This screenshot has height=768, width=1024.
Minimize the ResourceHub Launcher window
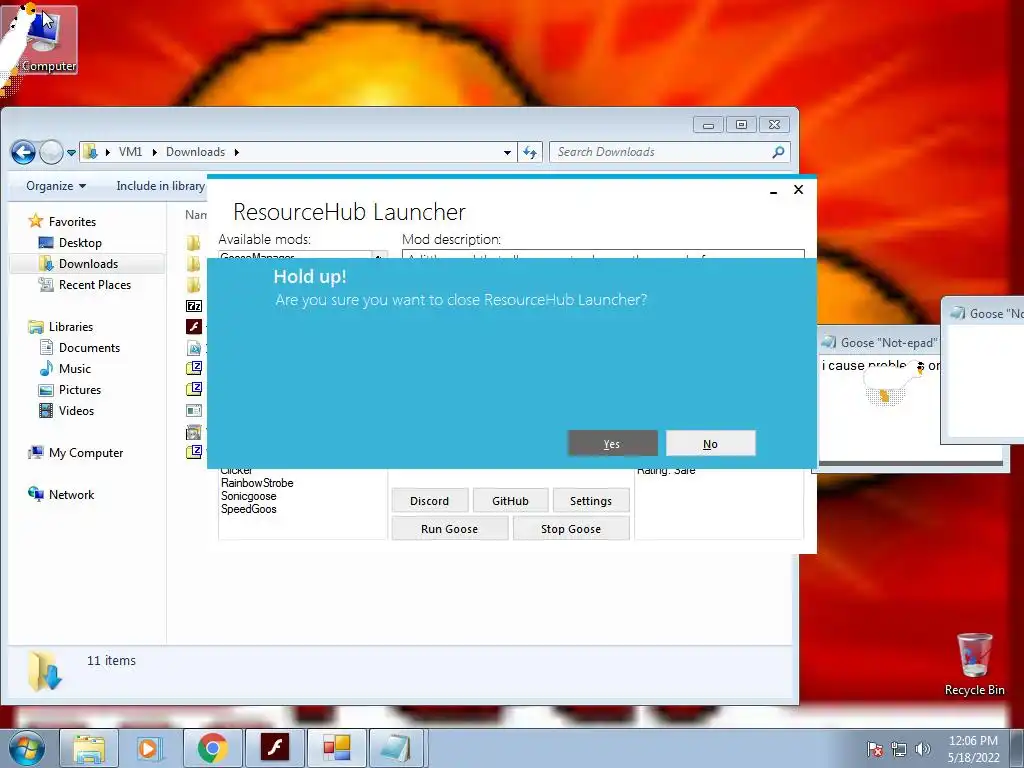(x=773, y=190)
